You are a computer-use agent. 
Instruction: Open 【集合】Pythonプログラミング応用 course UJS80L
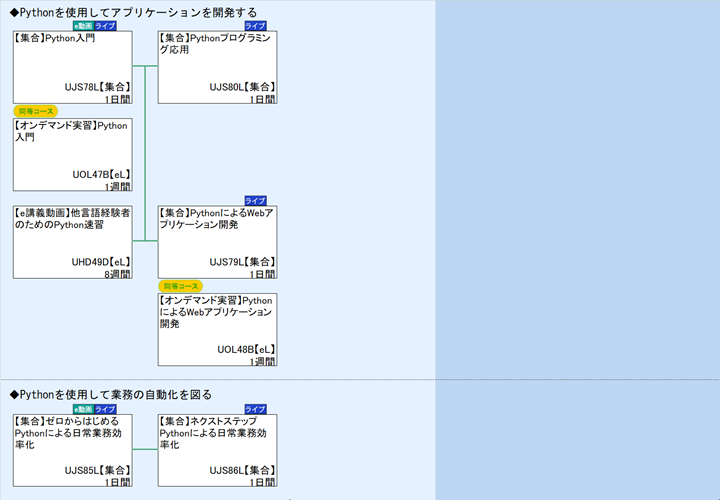(217, 67)
